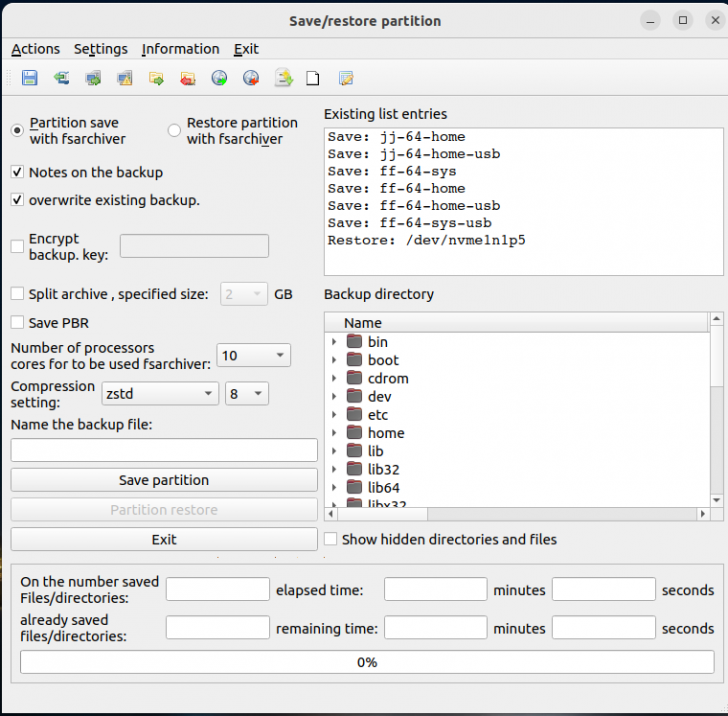Viewport: 728px width, 716px height.
Task: Click scroll up arrow in Backup directory
Action: pyautogui.click(x=716, y=319)
